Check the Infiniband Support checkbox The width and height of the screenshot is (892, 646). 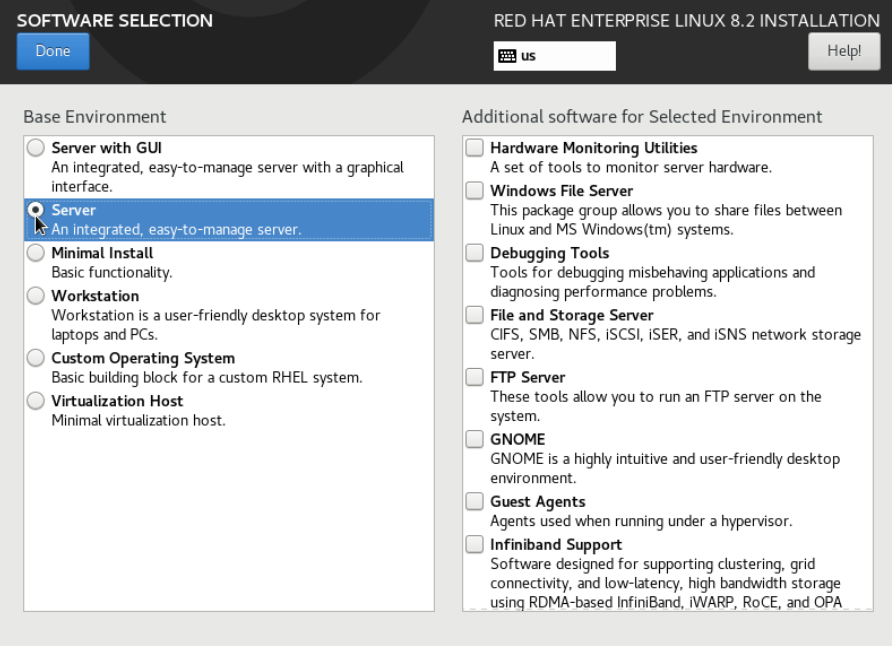coord(474,545)
